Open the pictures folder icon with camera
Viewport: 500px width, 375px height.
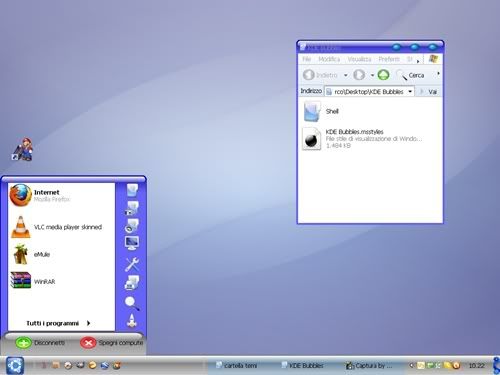click(x=132, y=208)
